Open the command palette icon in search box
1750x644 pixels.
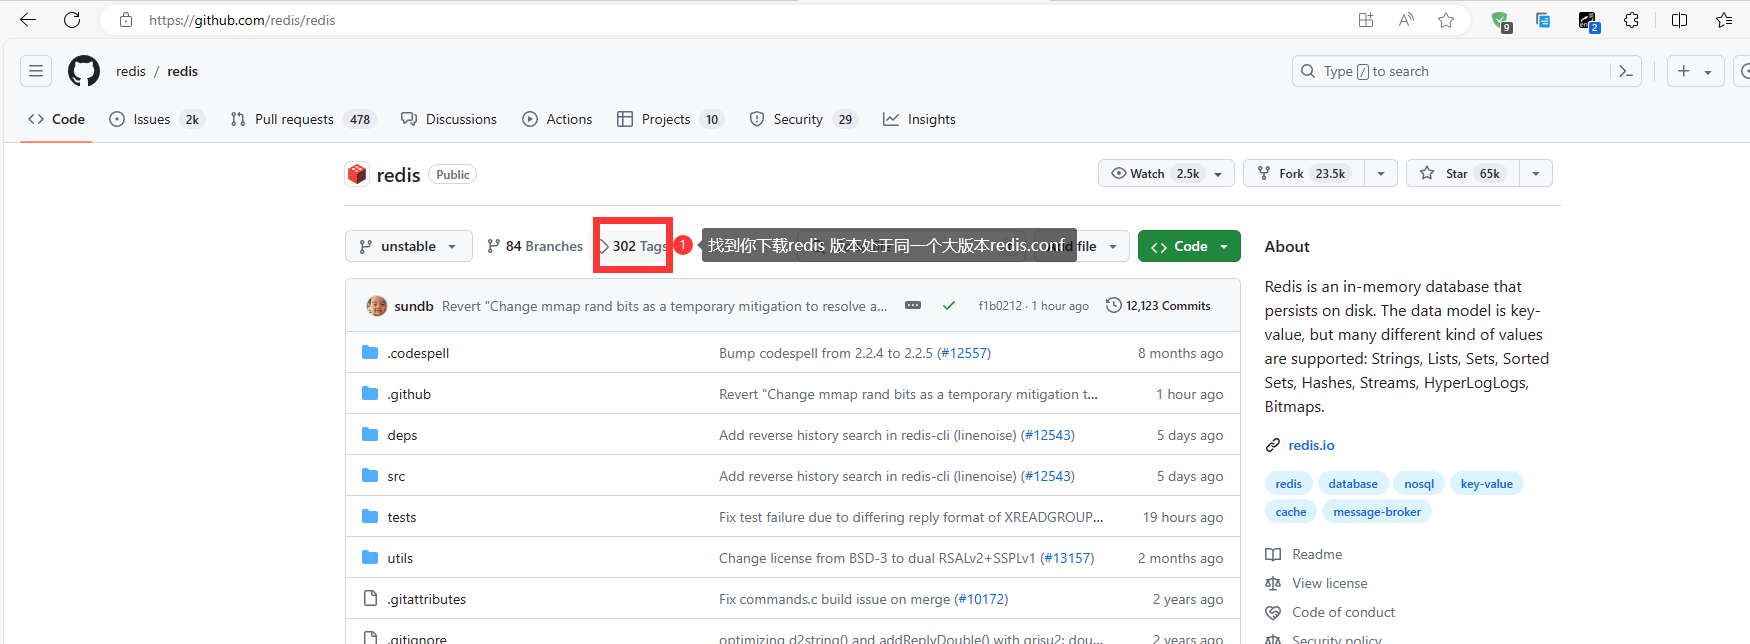(1625, 71)
